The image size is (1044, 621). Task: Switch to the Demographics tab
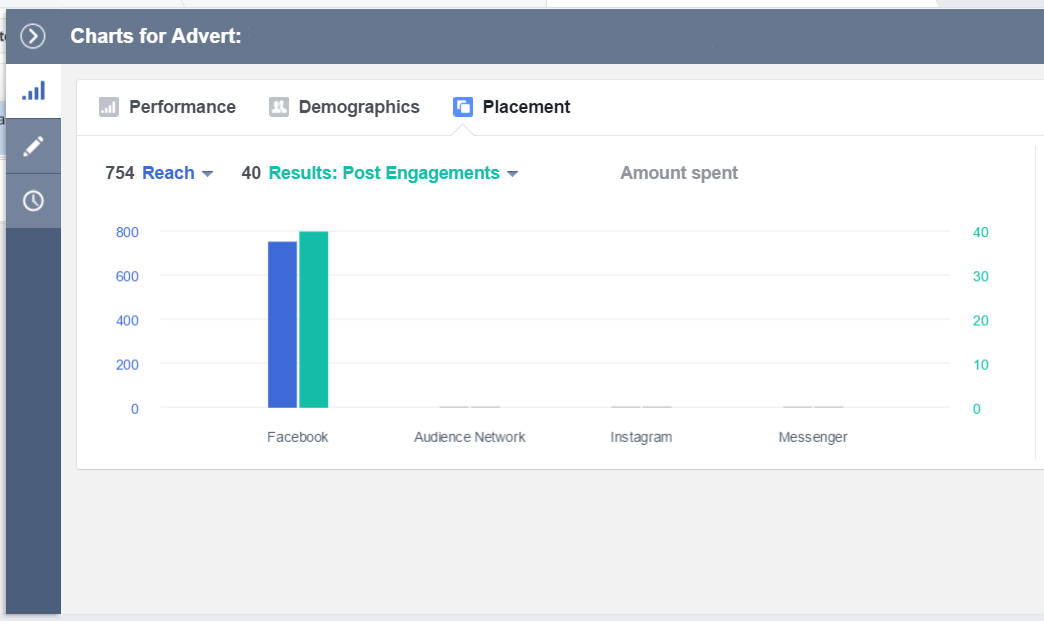pos(344,106)
